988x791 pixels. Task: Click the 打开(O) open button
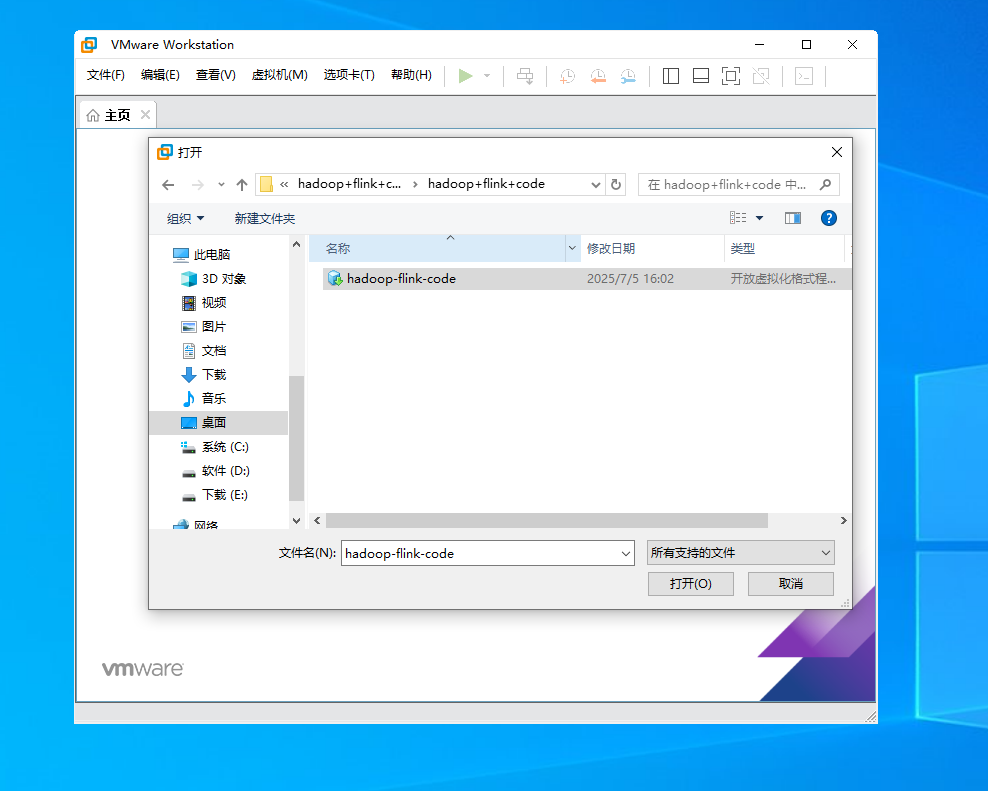coord(690,583)
